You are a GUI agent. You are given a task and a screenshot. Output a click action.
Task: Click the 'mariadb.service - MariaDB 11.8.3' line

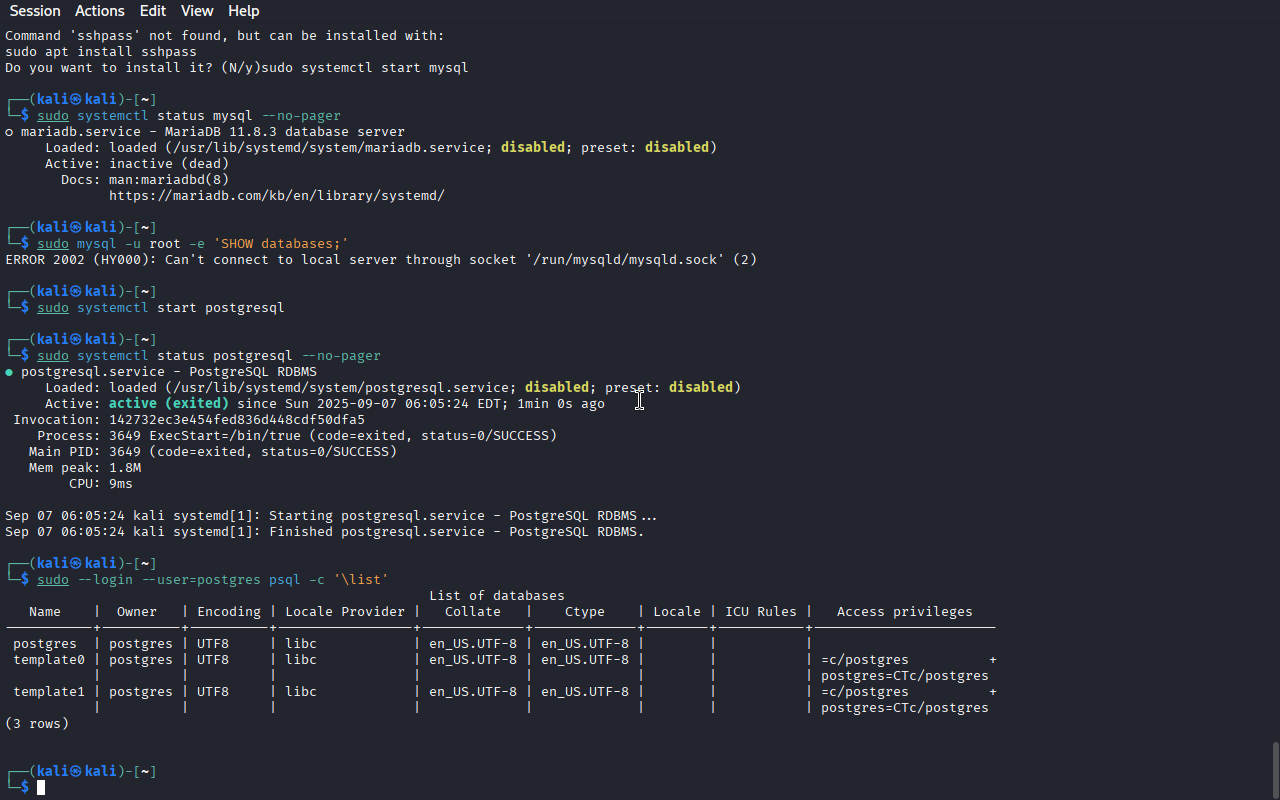205,132
